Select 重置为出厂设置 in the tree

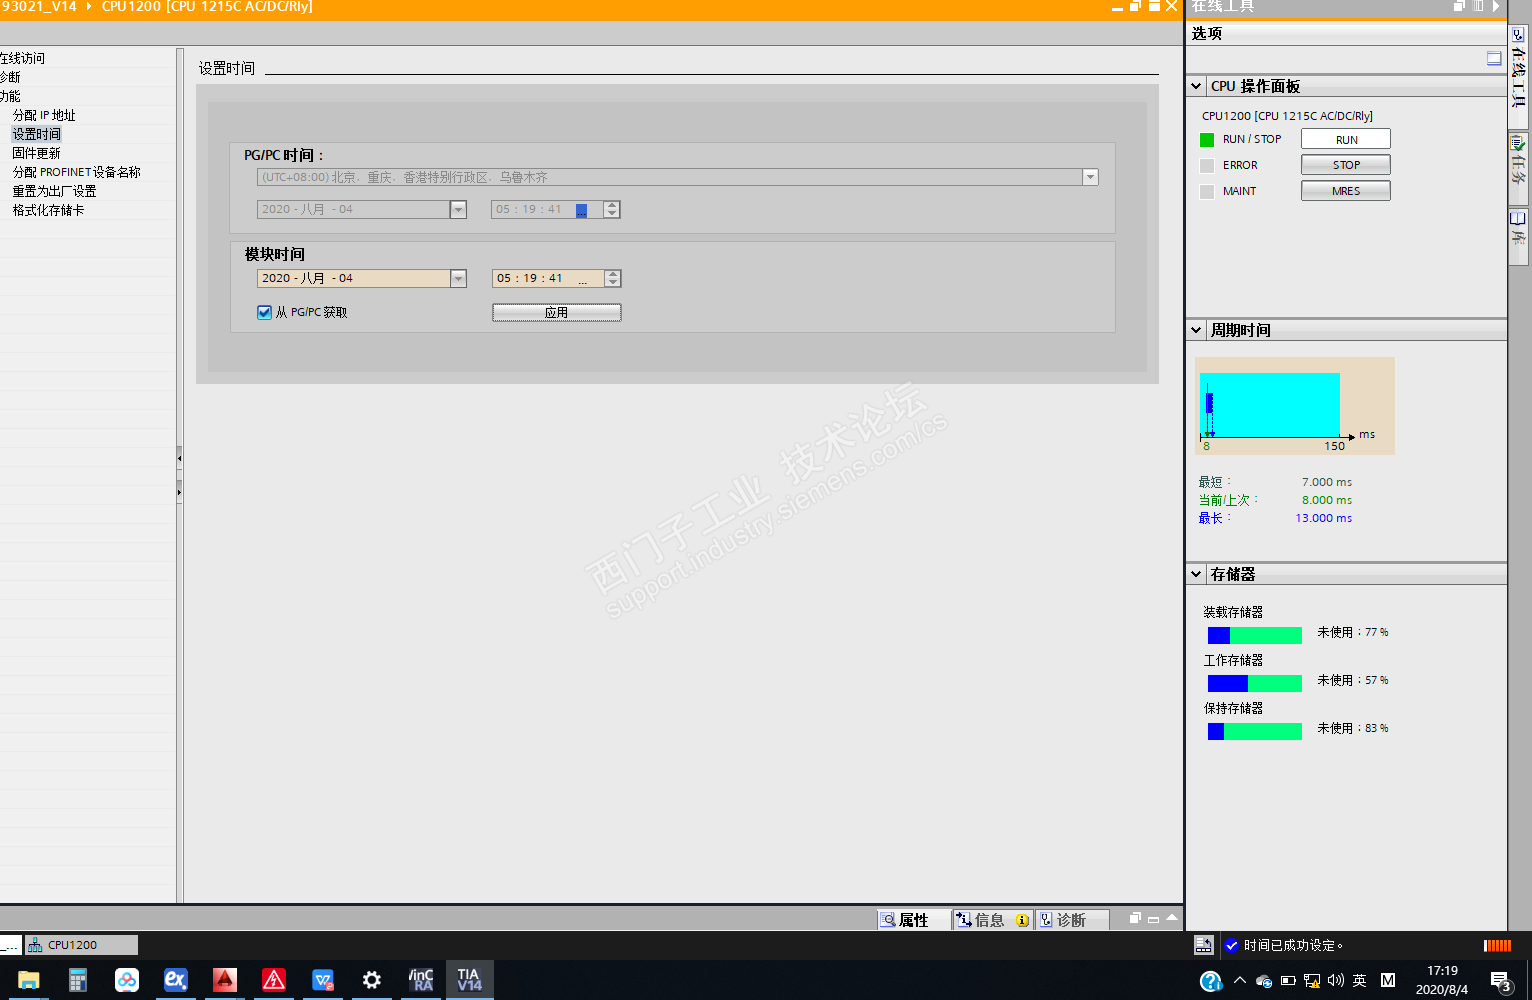55,191
